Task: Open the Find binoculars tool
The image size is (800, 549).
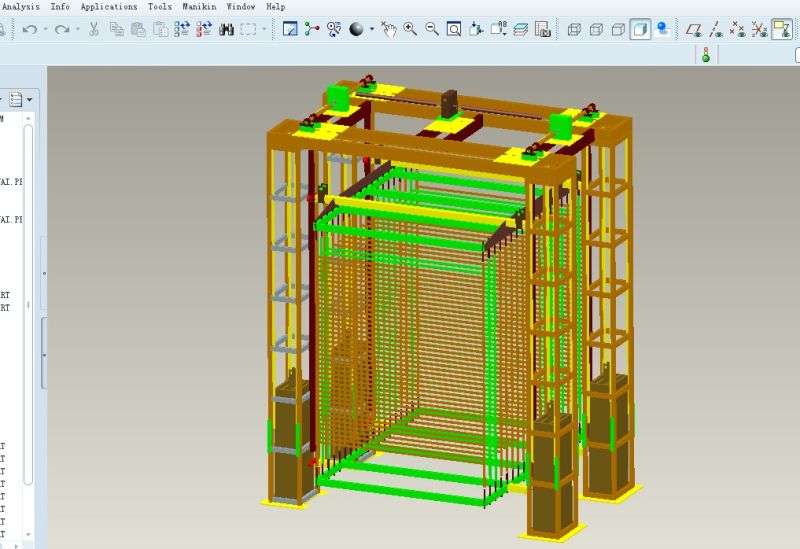Action: coord(226,29)
